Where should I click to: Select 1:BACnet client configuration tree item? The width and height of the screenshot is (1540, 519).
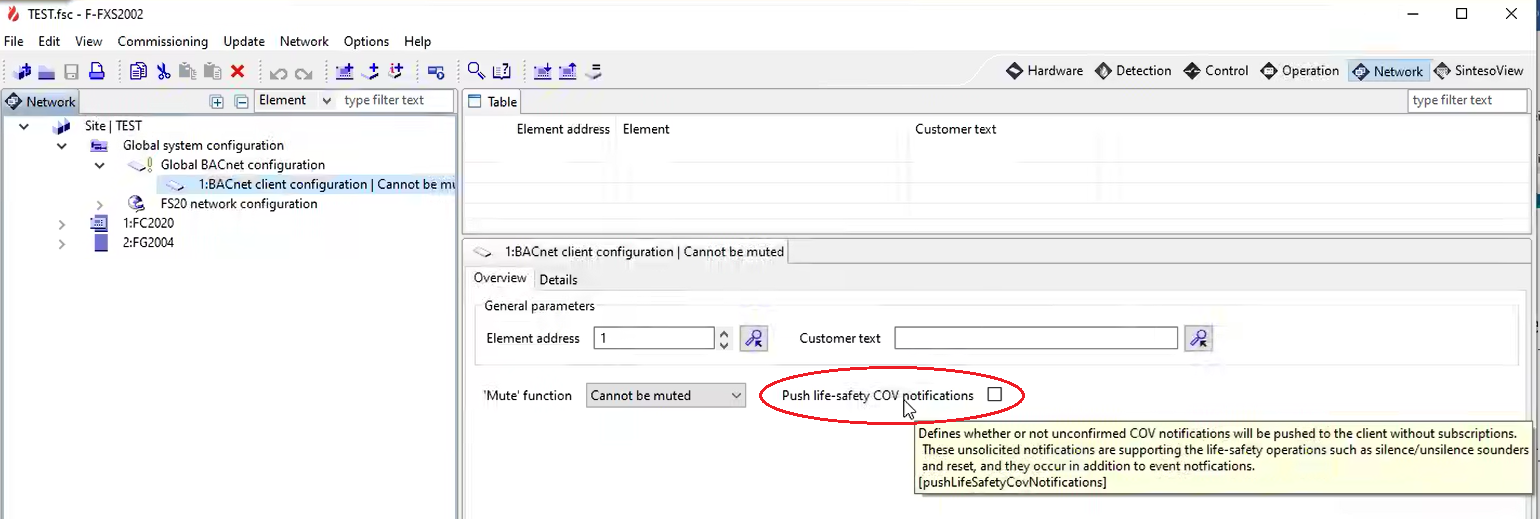click(x=308, y=184)
